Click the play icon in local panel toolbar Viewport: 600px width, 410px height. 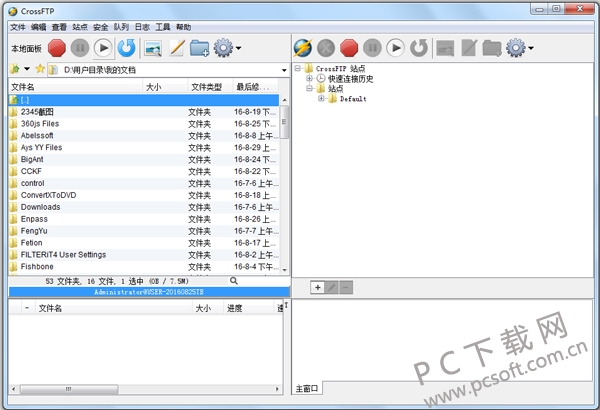pos(103,48)
